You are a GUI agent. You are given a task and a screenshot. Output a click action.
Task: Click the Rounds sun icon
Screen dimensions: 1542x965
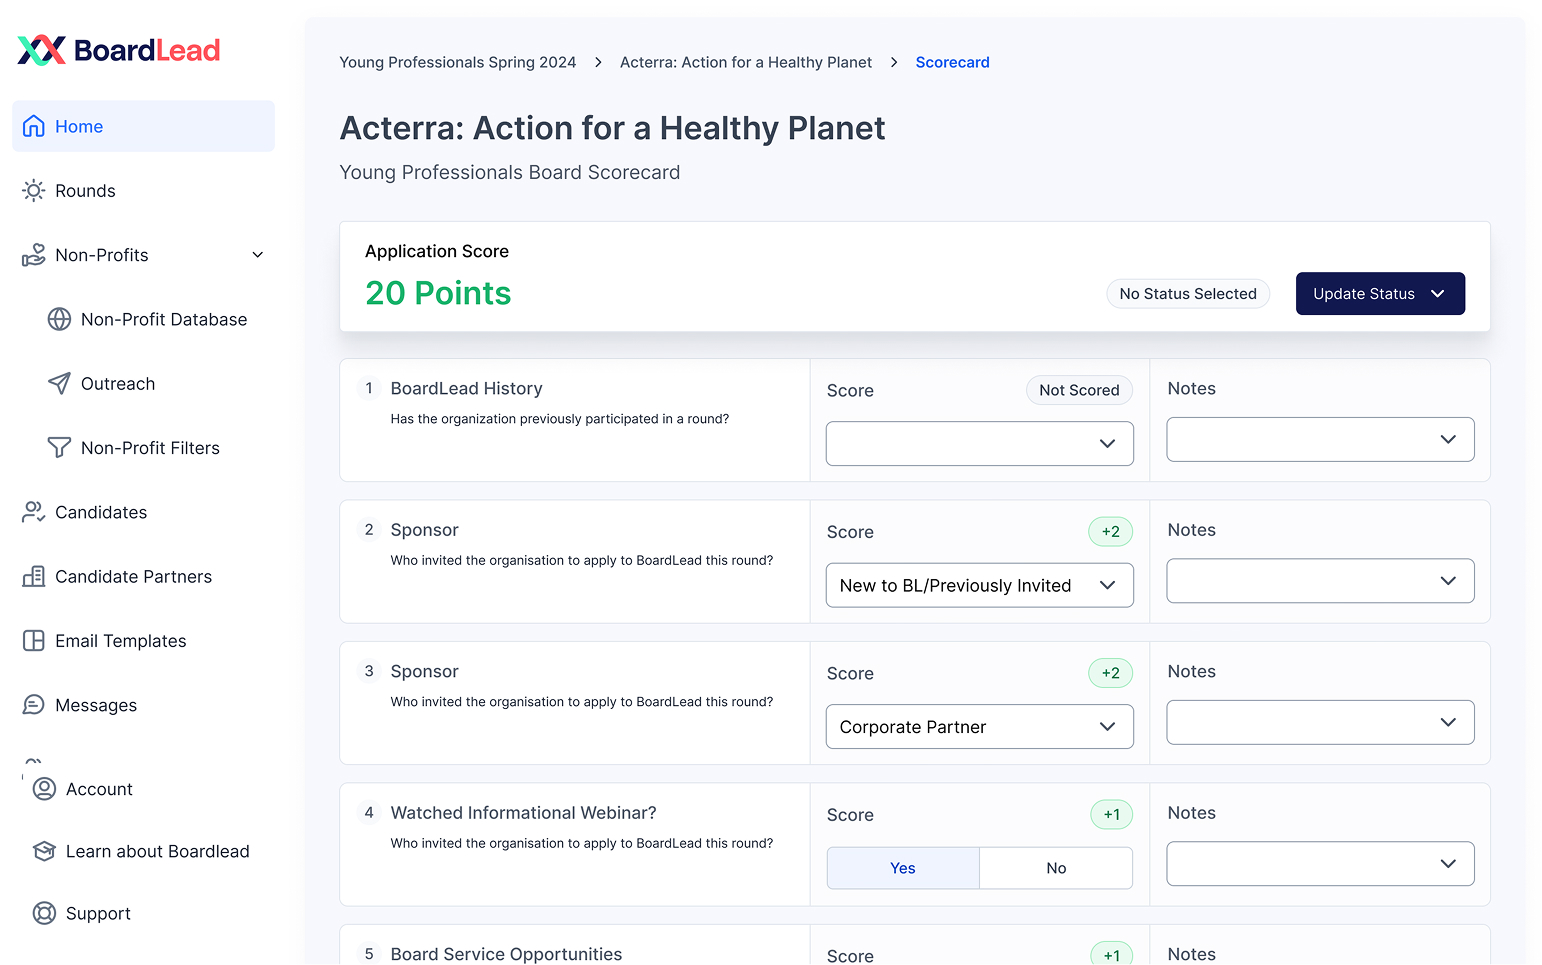tap(34, 191)
